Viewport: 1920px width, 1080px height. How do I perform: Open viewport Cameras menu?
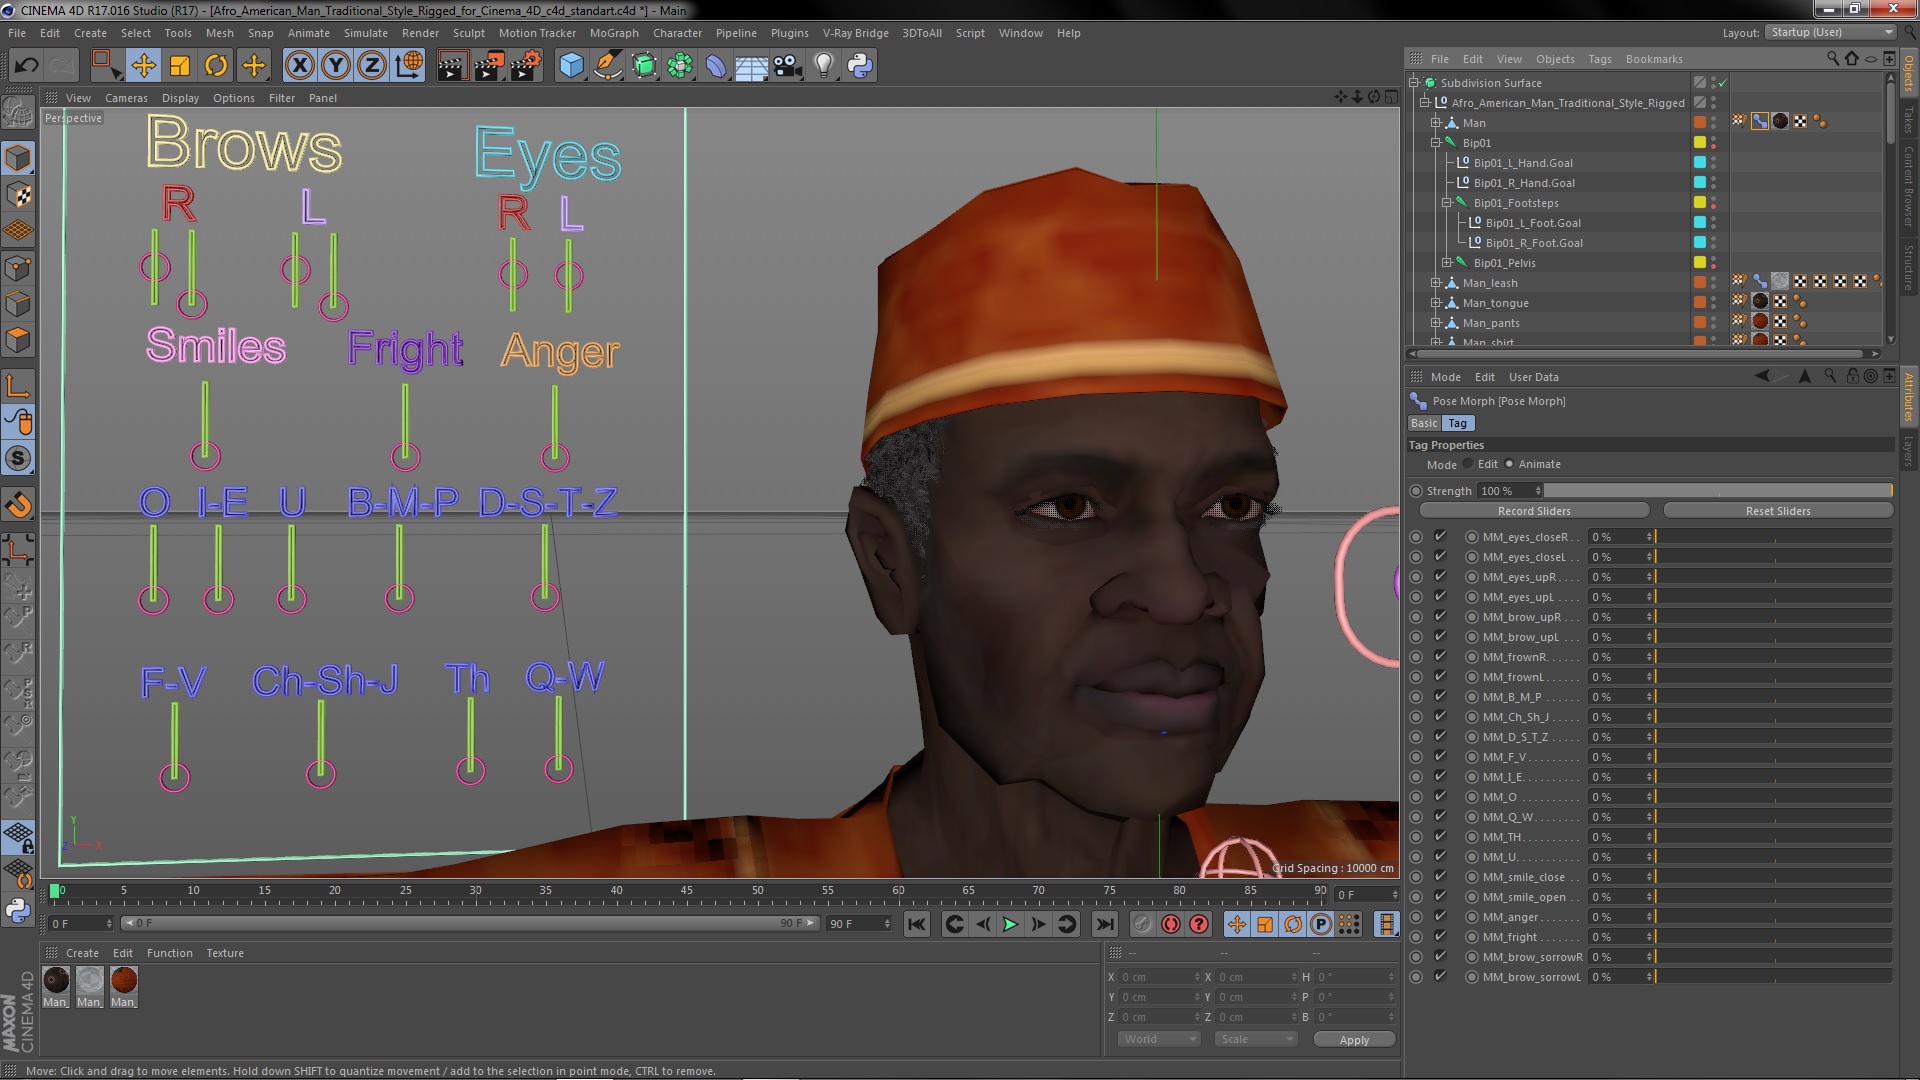click(126, 98)
